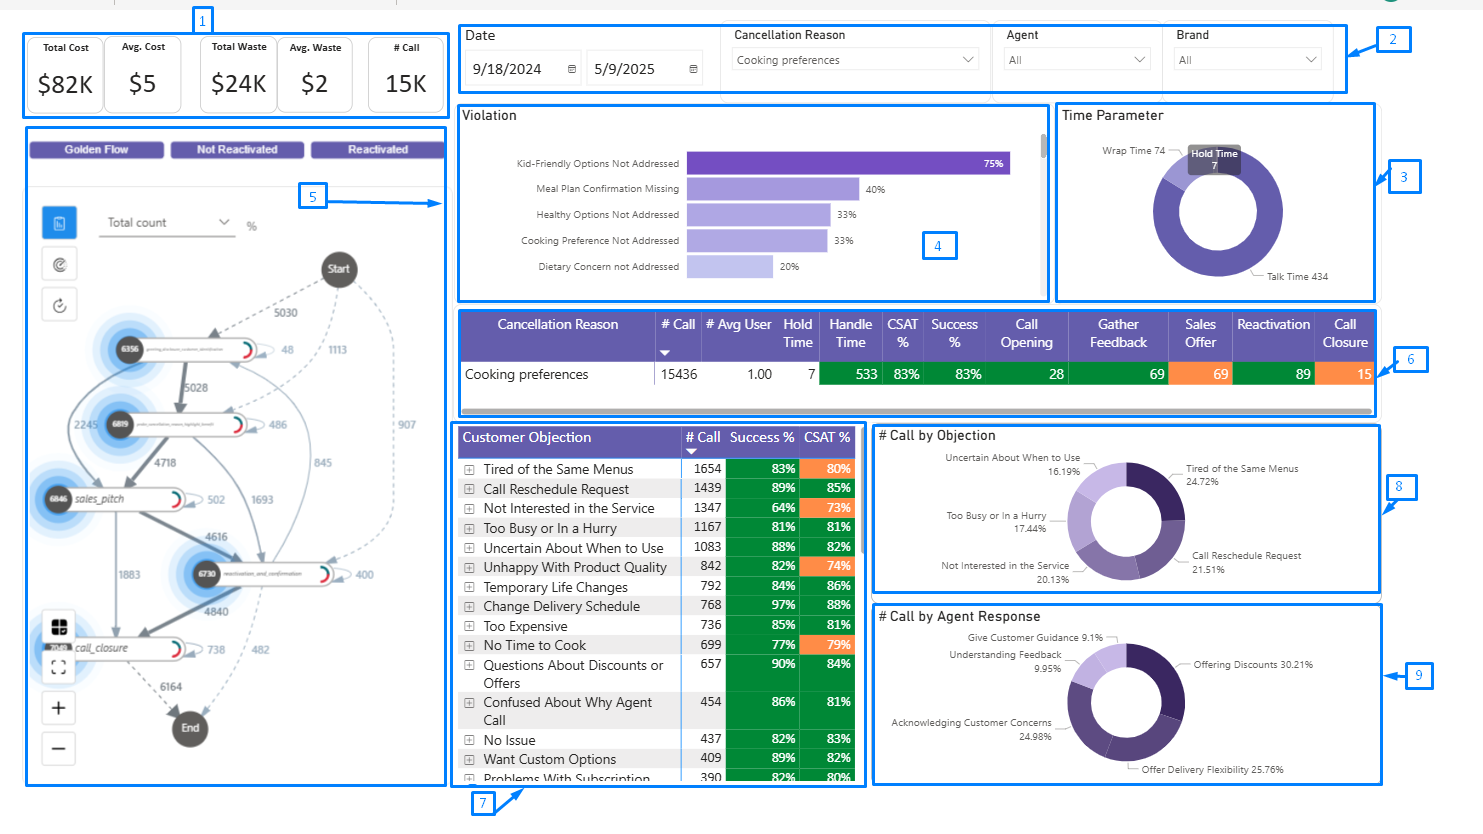1483x834 pixels.
Task: Open calendar picker for the 5/9/2025 date
Action: tap(693, 68)
